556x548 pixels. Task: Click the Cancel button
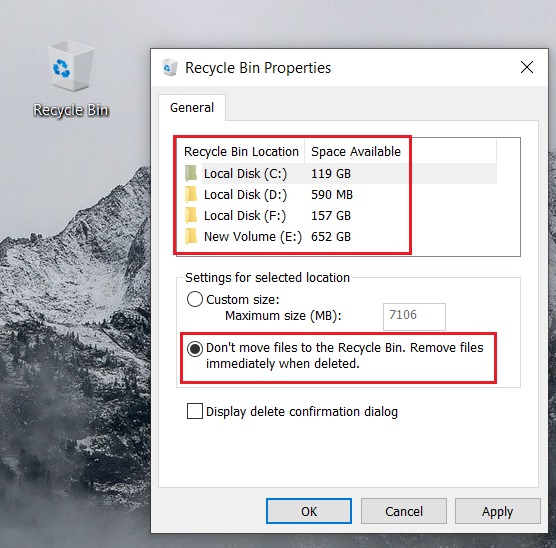coord(404,511)
